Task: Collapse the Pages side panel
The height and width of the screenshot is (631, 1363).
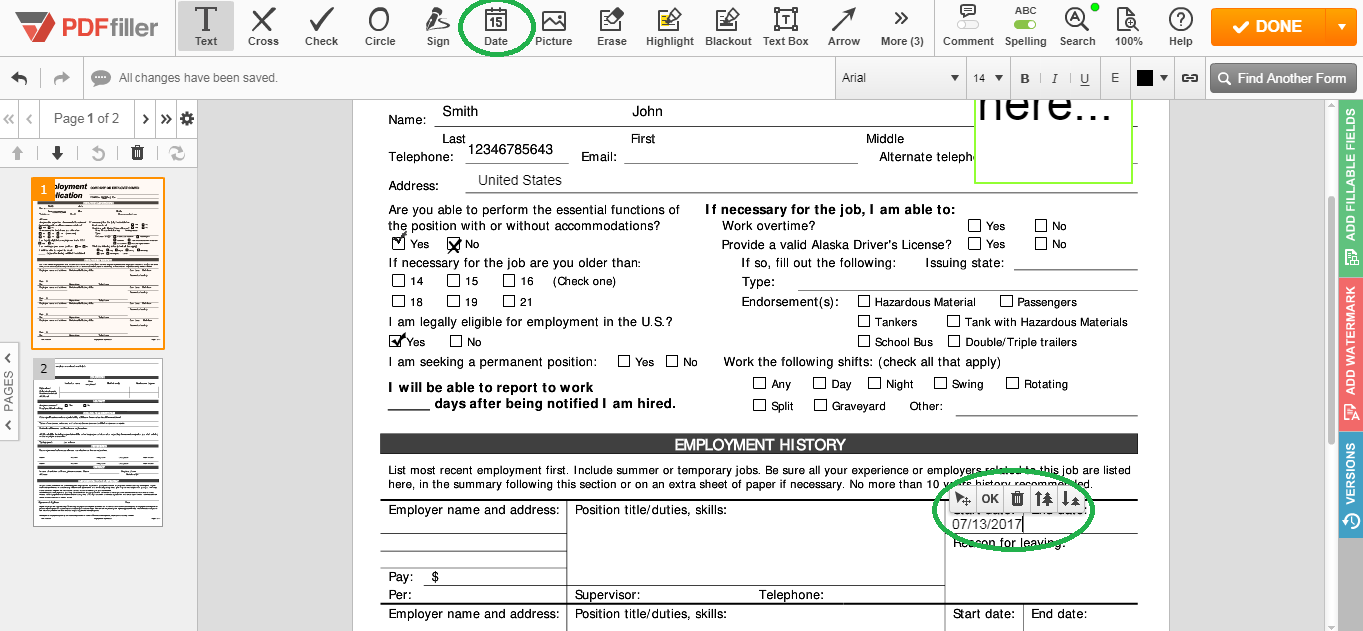Action: (x=8, y=391)
